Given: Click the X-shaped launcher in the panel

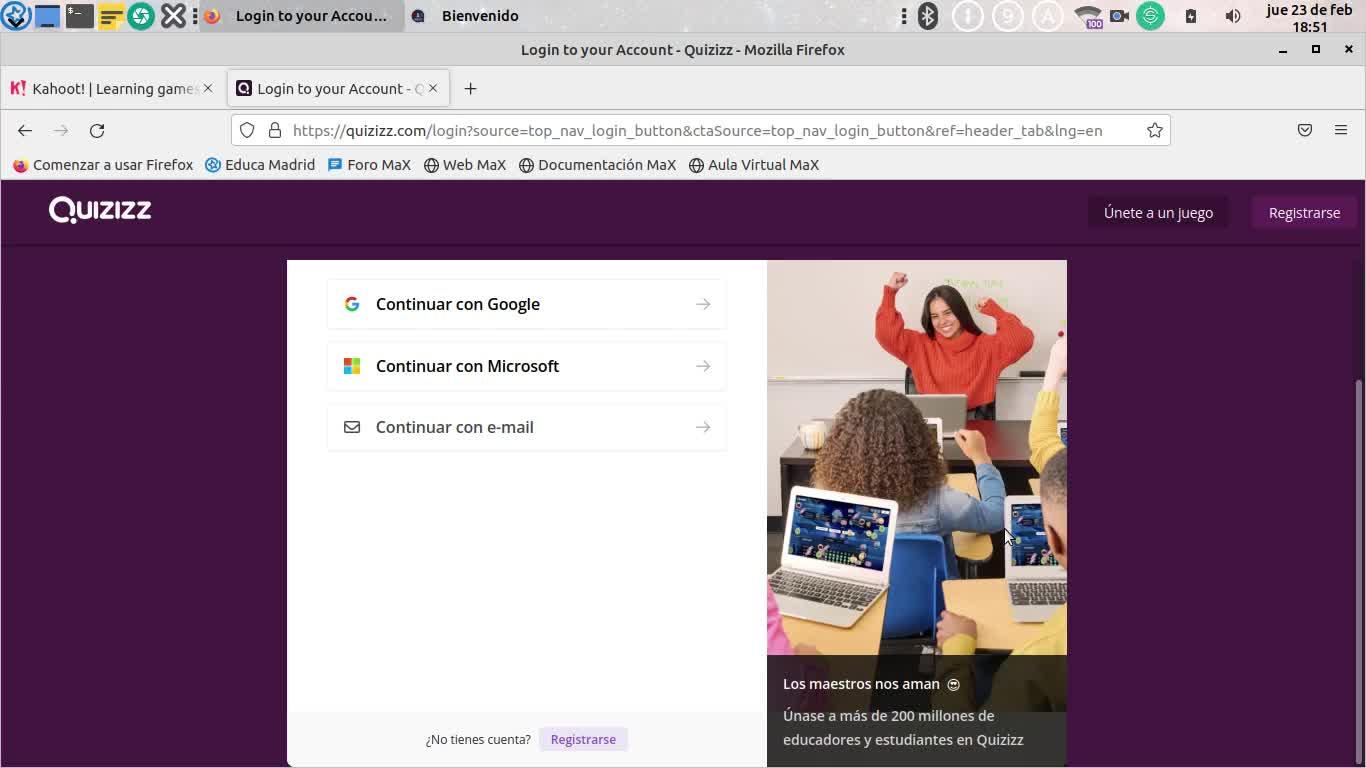Looking at the screenshot, I should click(x=173, y=16).
